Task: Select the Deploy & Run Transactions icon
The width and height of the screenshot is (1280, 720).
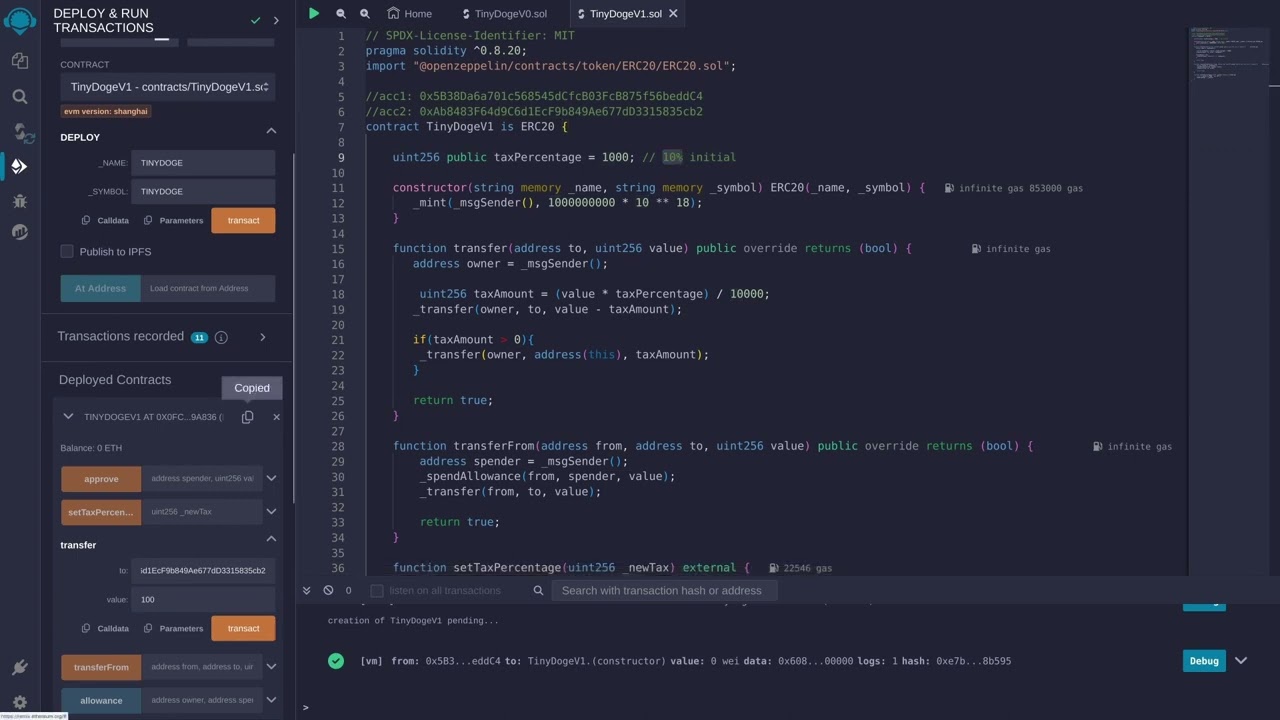Action: coord(19,166)
